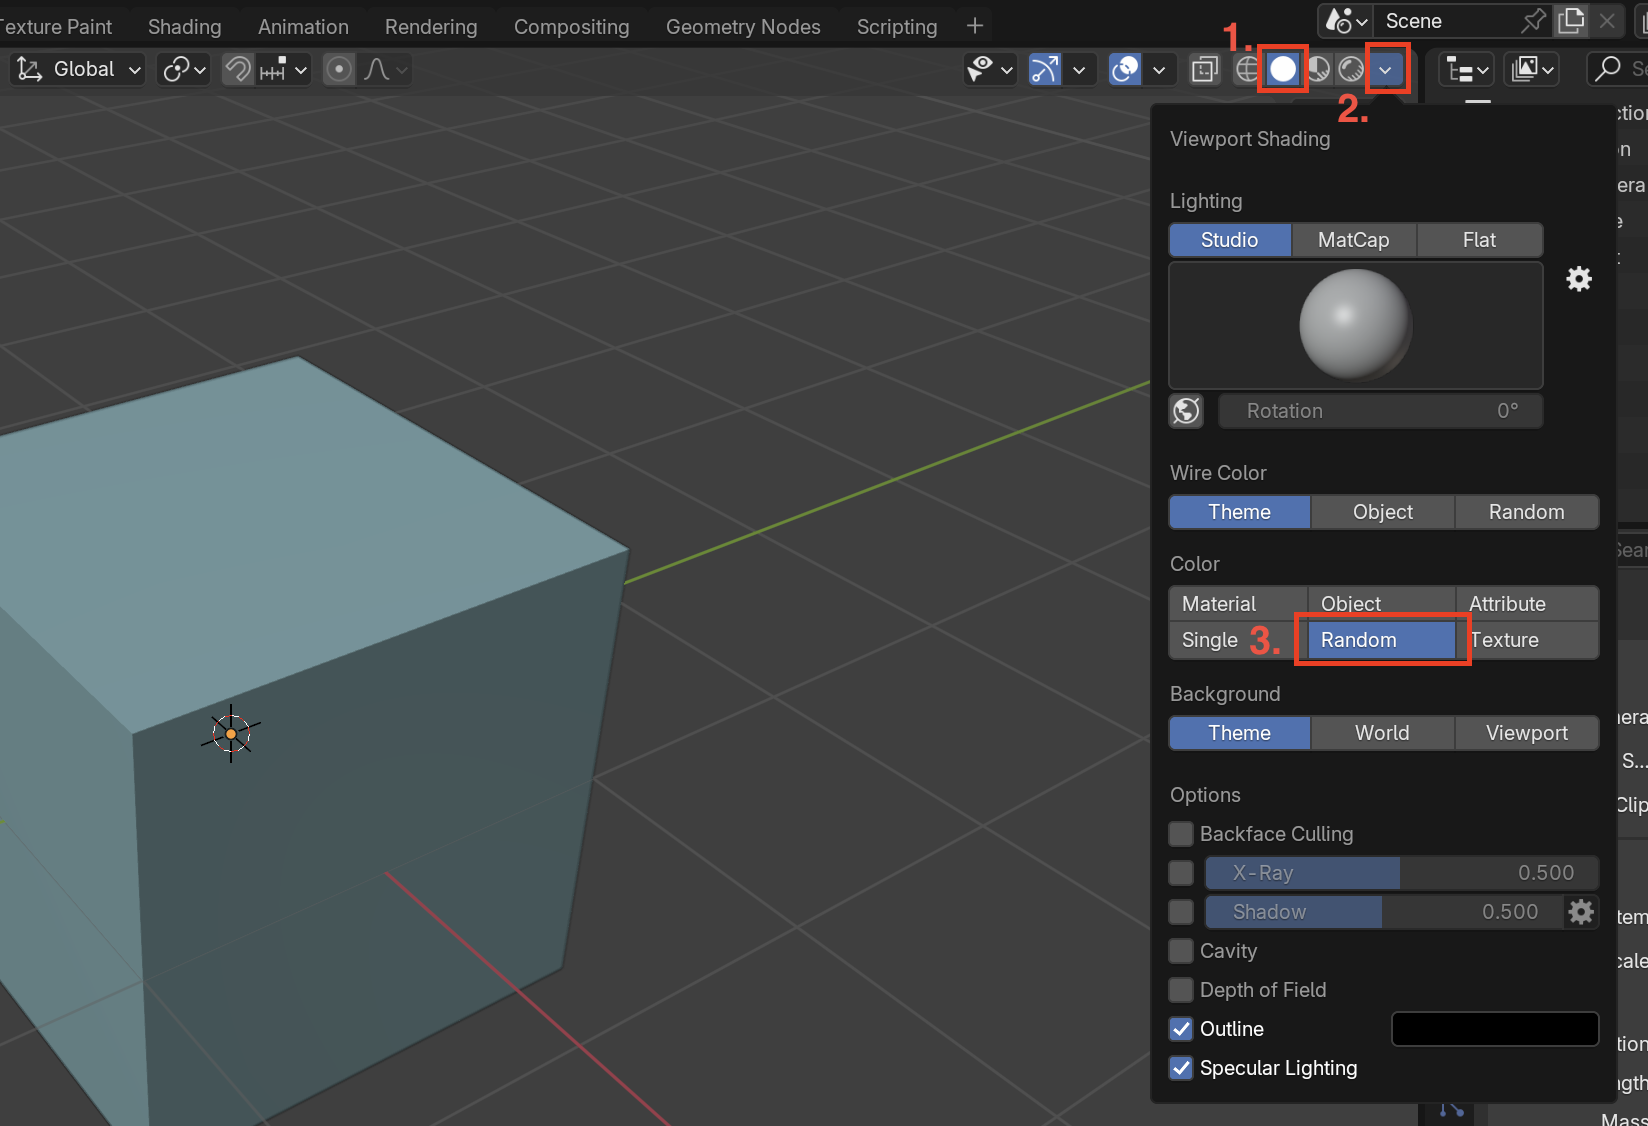Browse scenes with the scene icon
Viewport: 1648px width, 1126px height.
1346,21
